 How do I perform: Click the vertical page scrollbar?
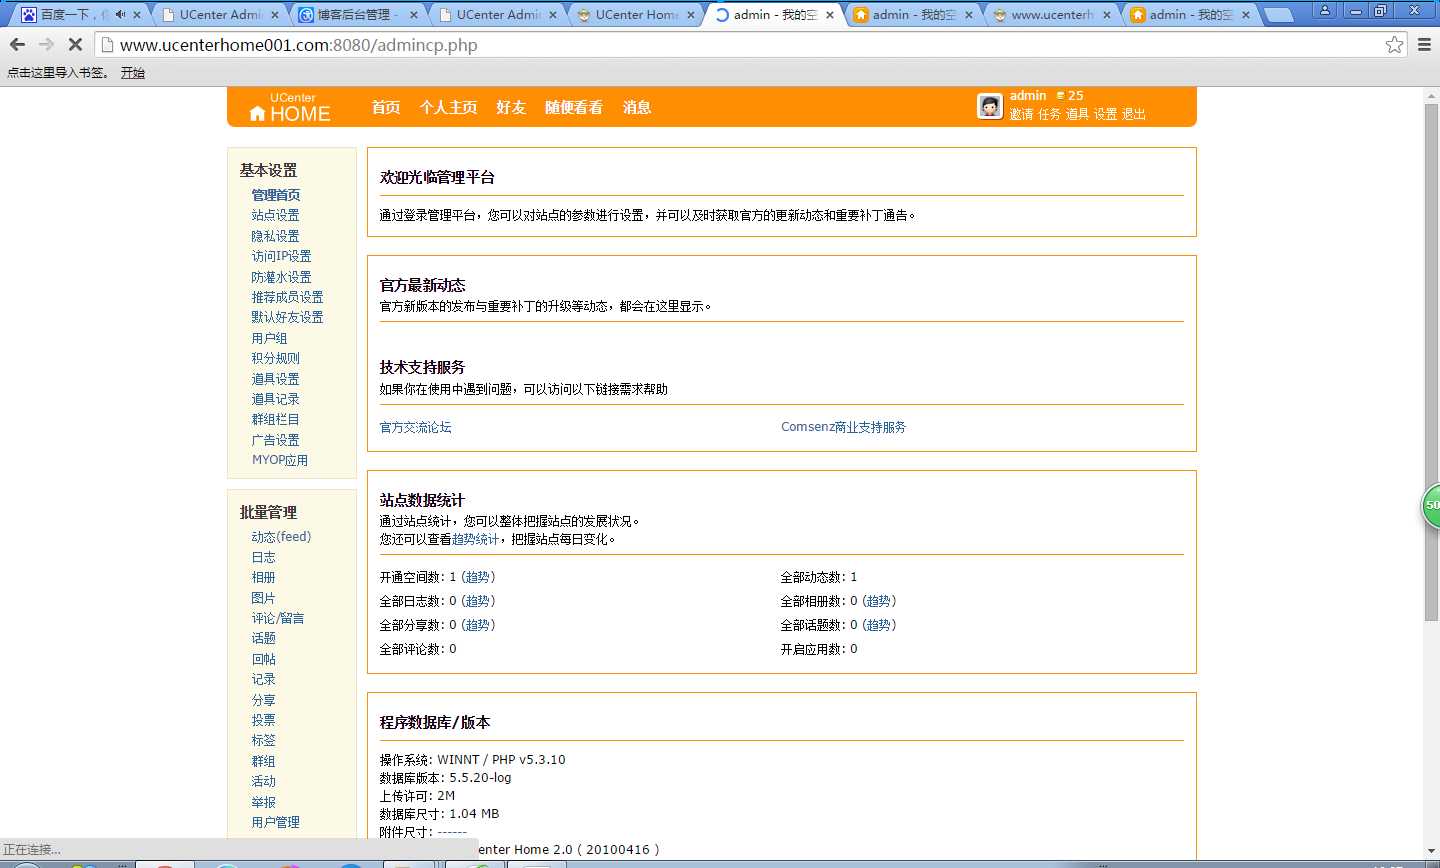click(x=1431, y=360)
